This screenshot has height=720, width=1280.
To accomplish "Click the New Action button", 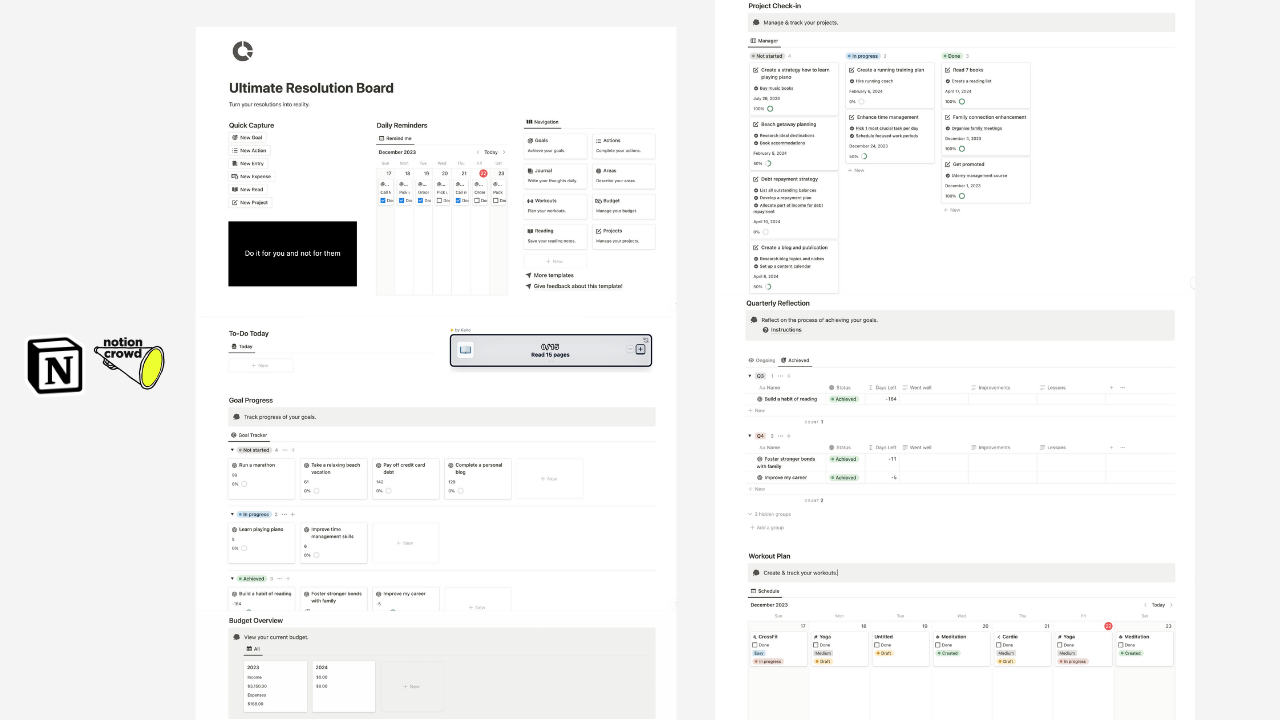I will (249, 150).
